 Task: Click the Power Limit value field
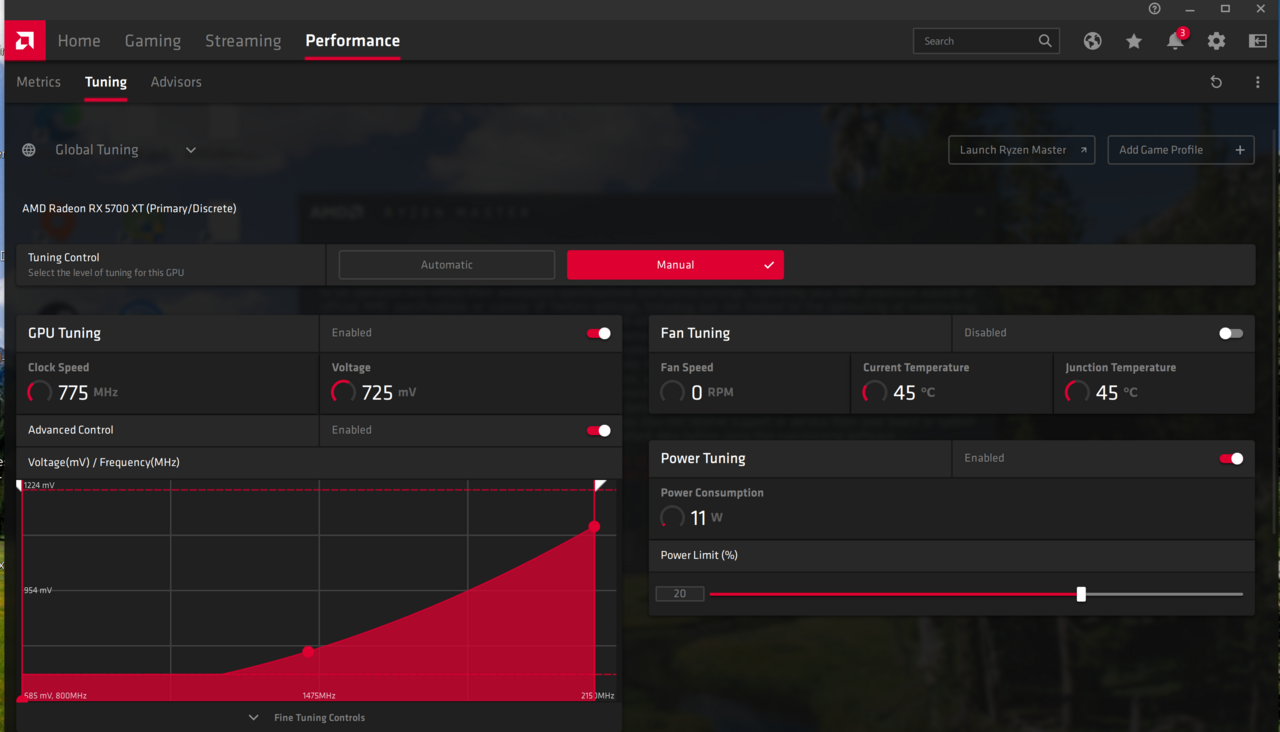(680, 594)
